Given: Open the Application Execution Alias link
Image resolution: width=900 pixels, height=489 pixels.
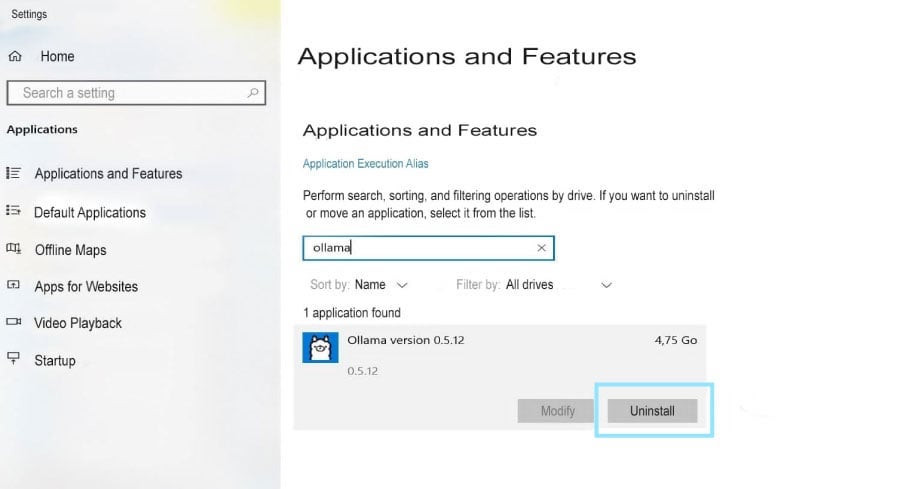Looking at the screenshot, I should point(366,164).
